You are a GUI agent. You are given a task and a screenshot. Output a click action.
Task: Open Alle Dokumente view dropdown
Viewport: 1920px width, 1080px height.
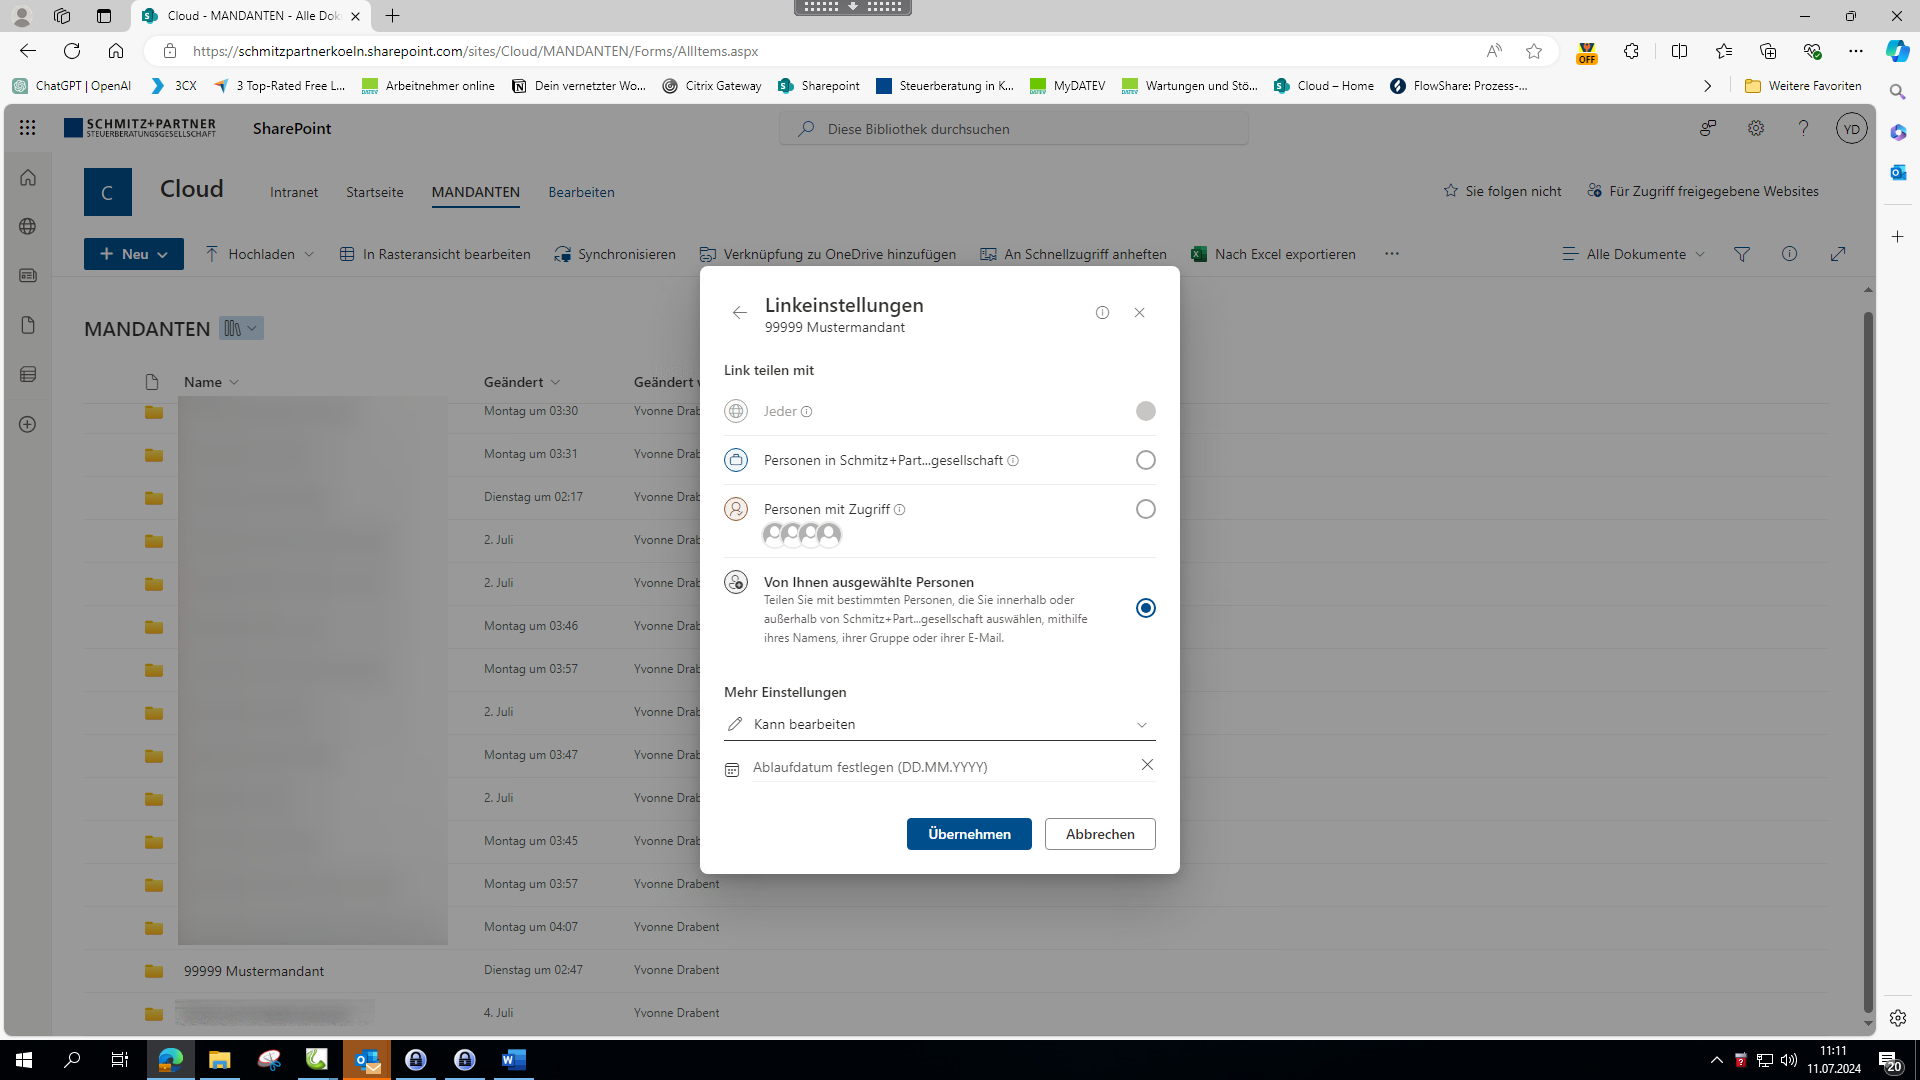pos(1634,254)
